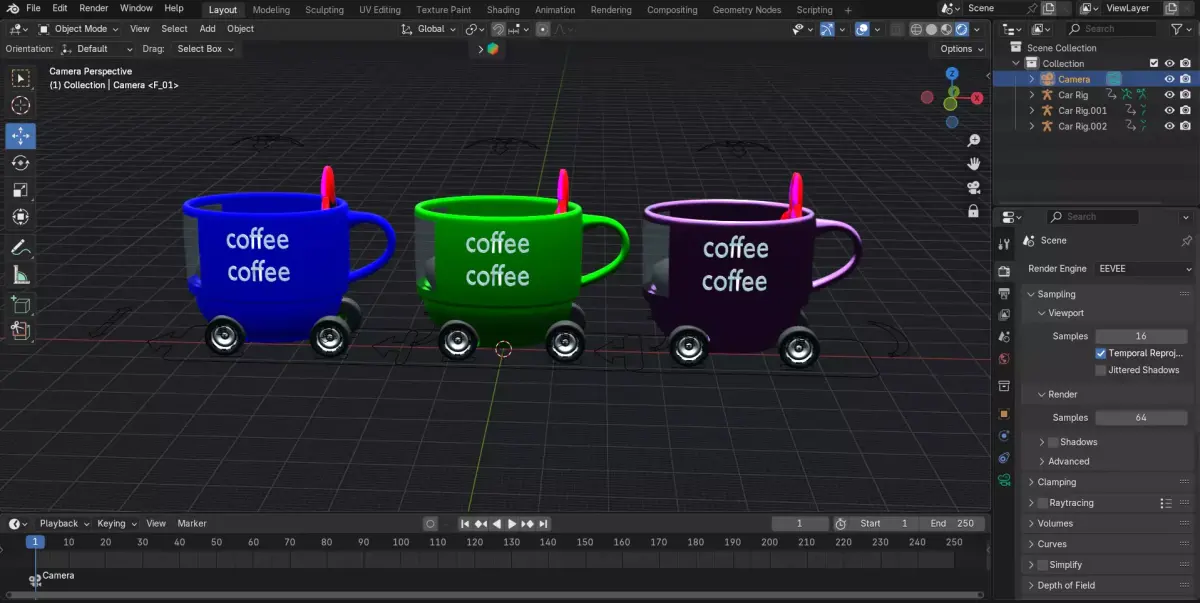Open the Default orientation dropdown
Viewport: 1200px width, 603px height.
pyautogui.click(x=97, y=48)
